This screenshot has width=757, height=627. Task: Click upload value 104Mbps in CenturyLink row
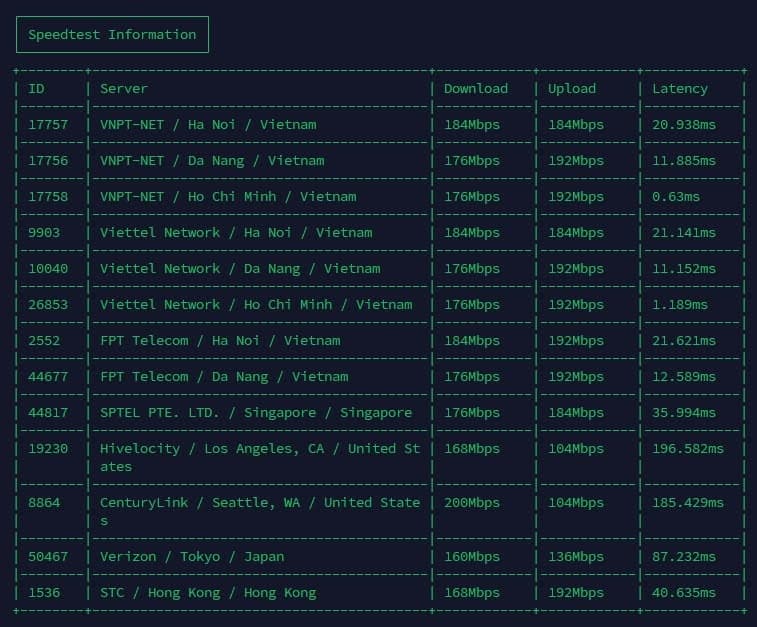575,503
